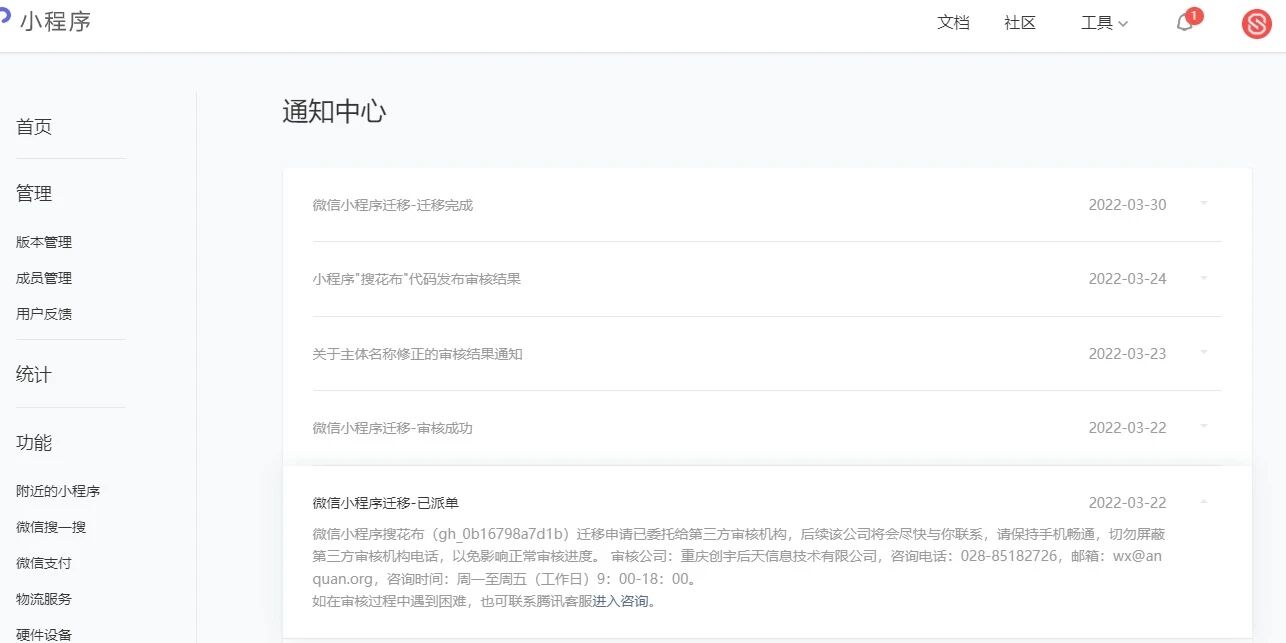Collapse the 已派单 notification arrow
The height and width of the screenshot is (643, 1286).
[x=1204, y=502]
